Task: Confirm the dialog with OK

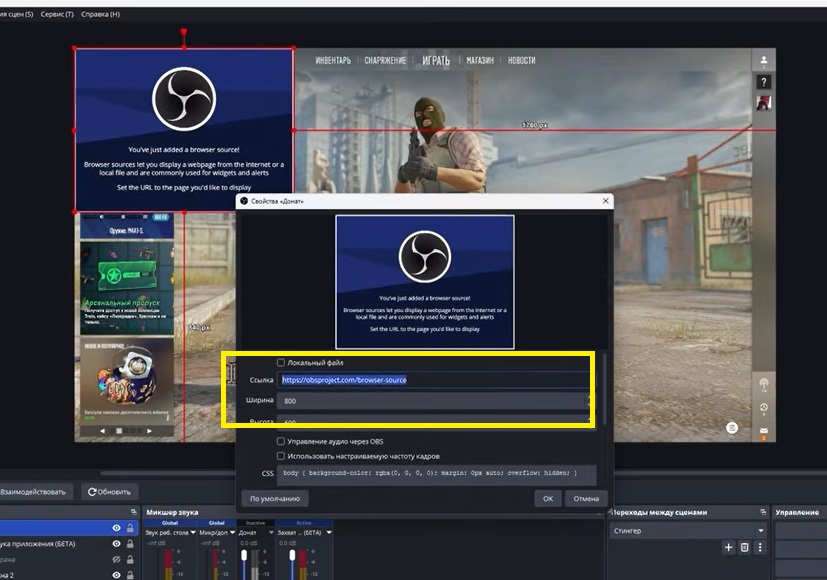Action: (x=548, y=498)
